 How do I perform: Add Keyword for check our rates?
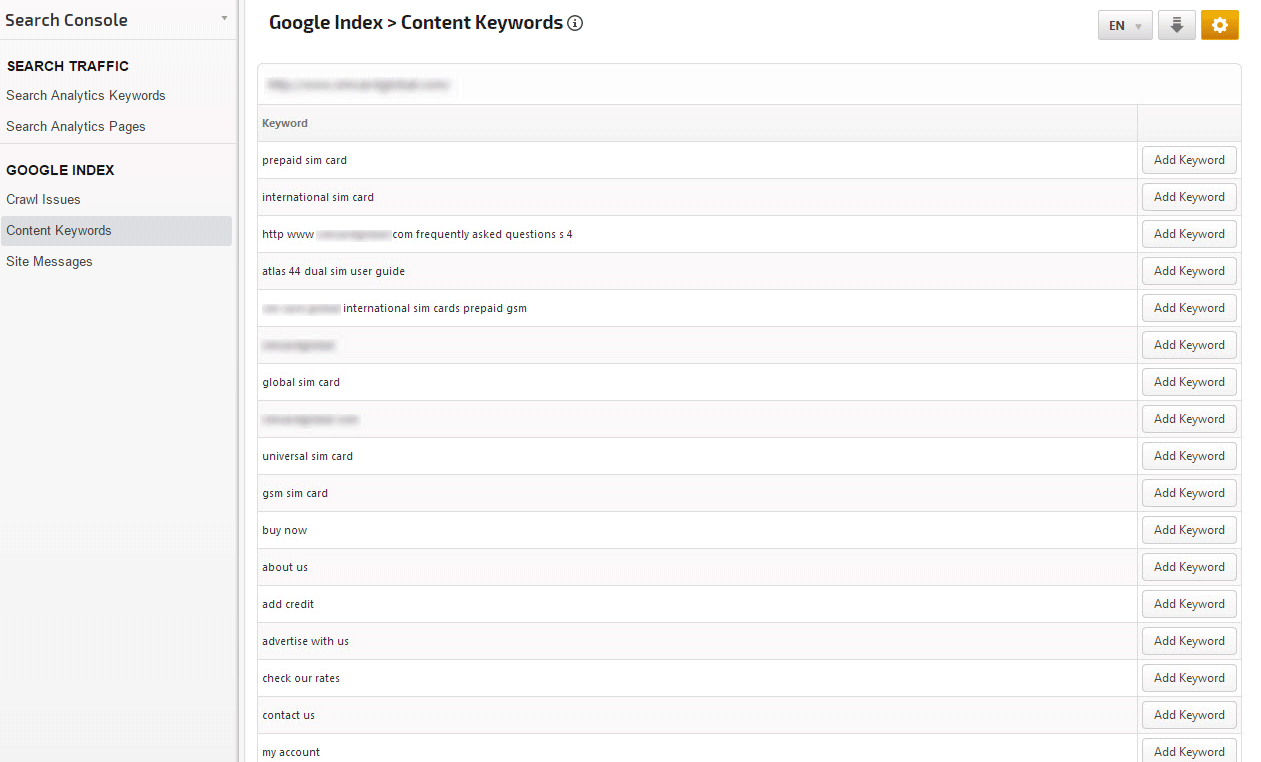1189,678
